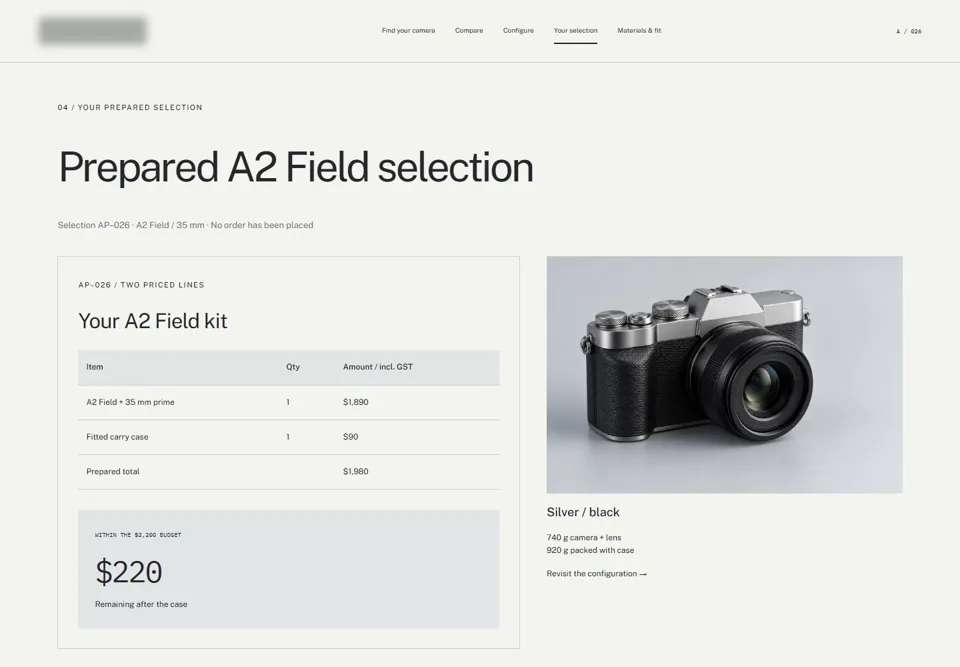Click the Amount / incl. GST column header
This screenshot has width=960, height=667.
click(x=377, y=367)
